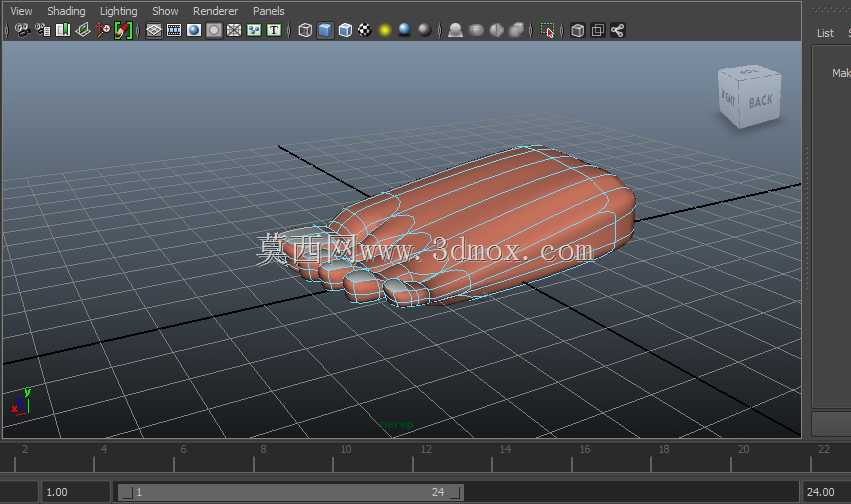Open the List menu in side panel
This screenshot has width=851, height=504.
point(825,33)
